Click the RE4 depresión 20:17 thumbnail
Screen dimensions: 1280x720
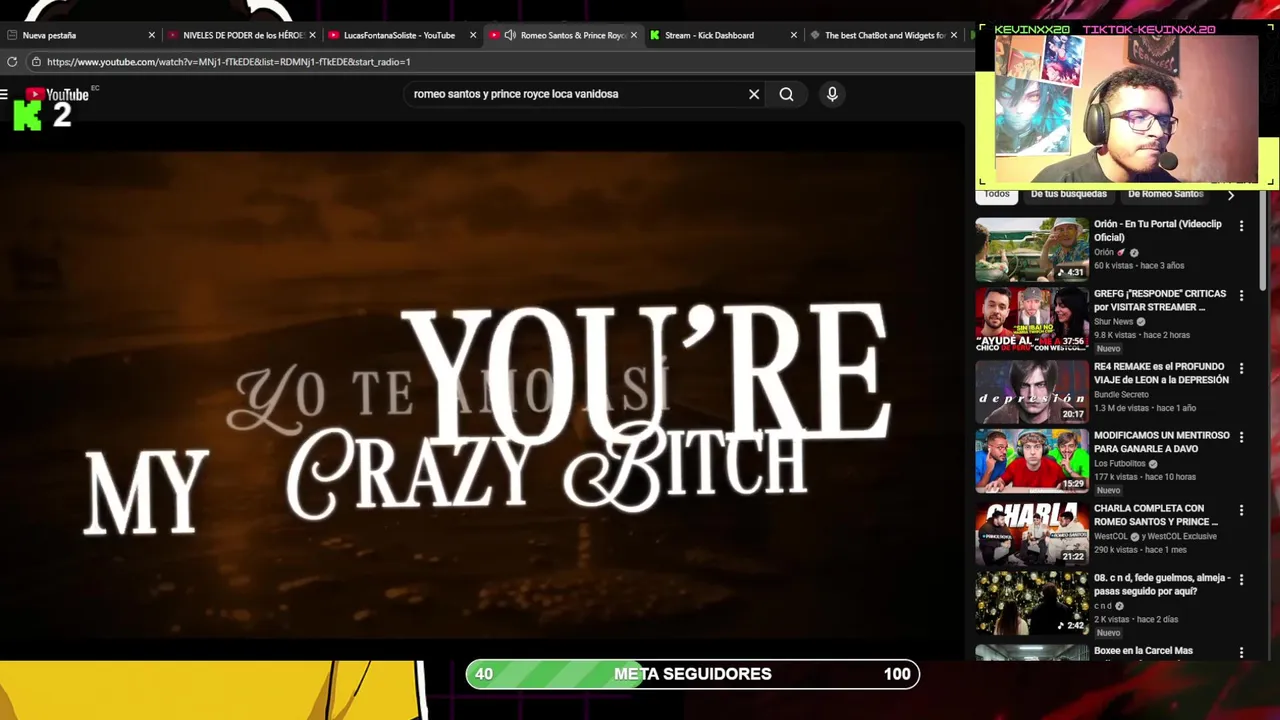pyautogui.click(x=1032, y=392)
